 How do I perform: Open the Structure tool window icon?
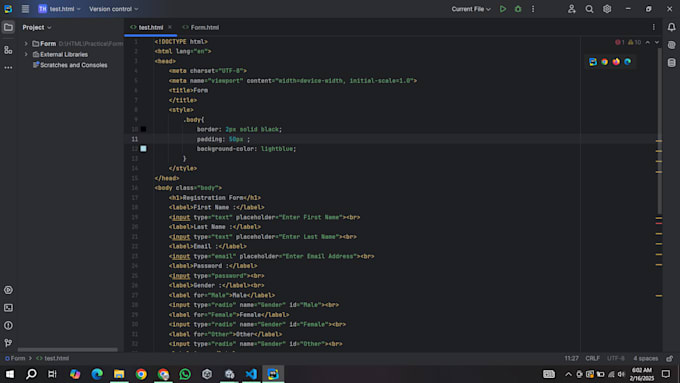[x=8, y=50]
